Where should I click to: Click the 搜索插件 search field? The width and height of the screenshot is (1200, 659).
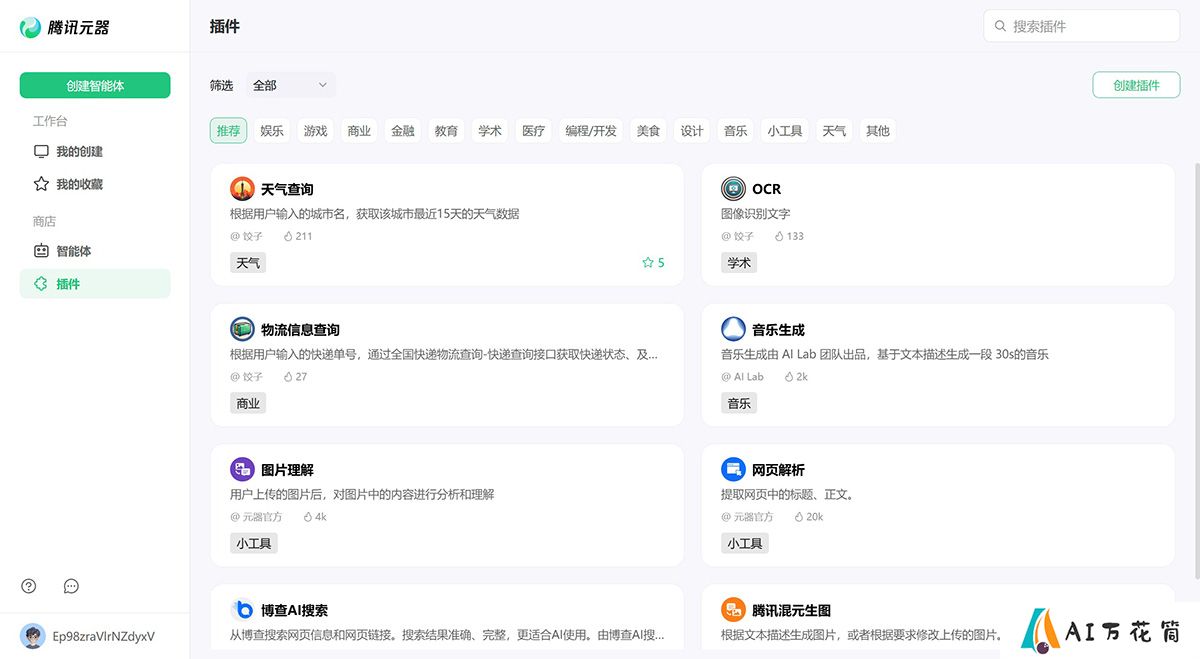[1082, 26]
